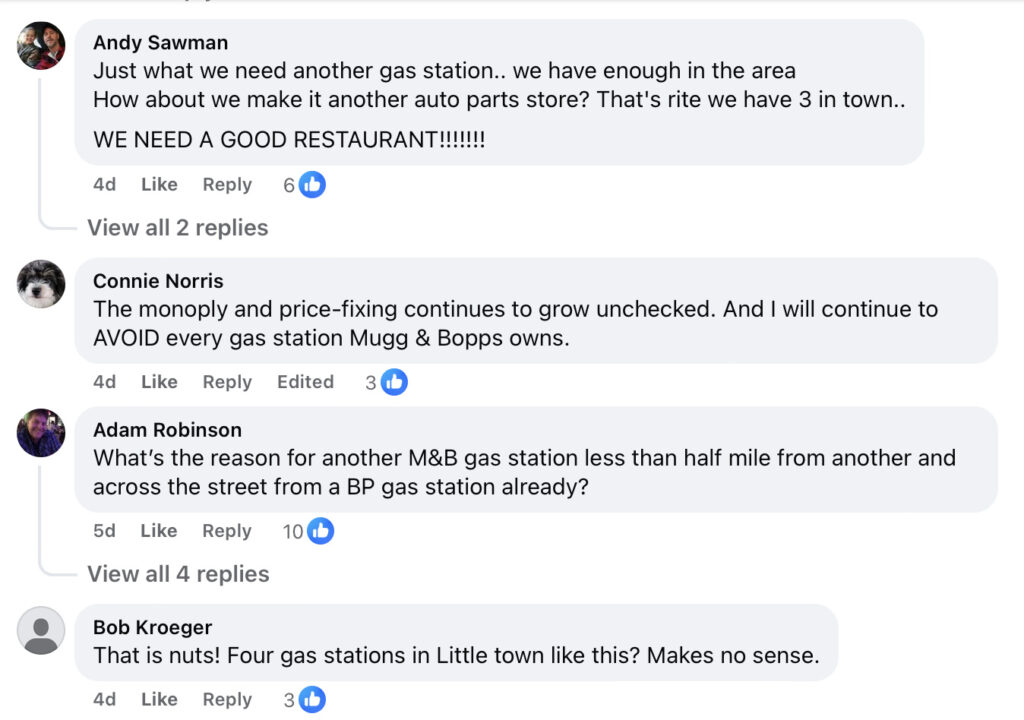Reply to Bob Kroeger's comment
The image size is (1024, 720).
point(226,699)
